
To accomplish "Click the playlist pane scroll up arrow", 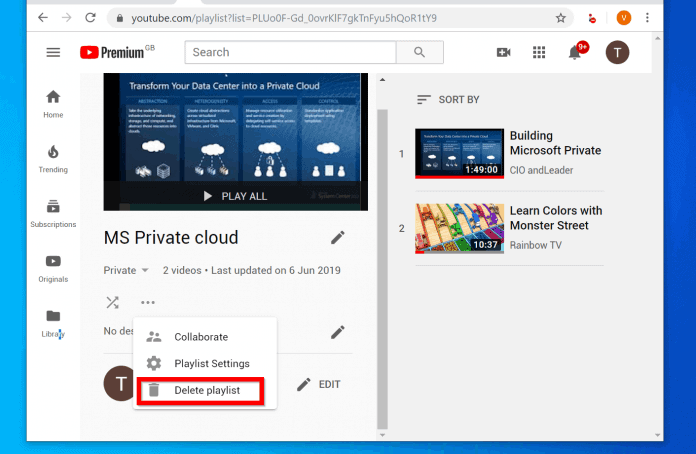I will point(382,80).
